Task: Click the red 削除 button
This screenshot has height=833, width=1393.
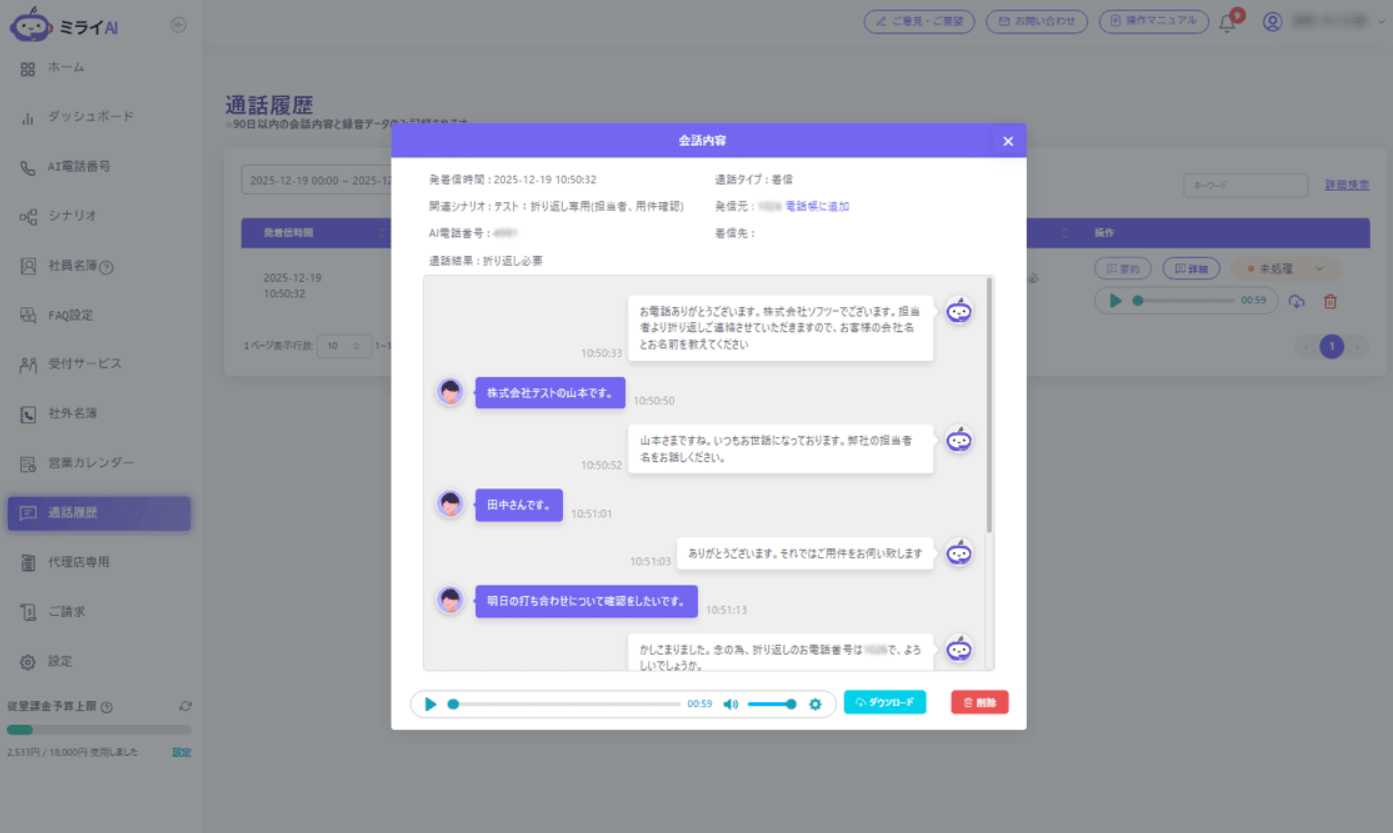Action: [x=980, y=703]
